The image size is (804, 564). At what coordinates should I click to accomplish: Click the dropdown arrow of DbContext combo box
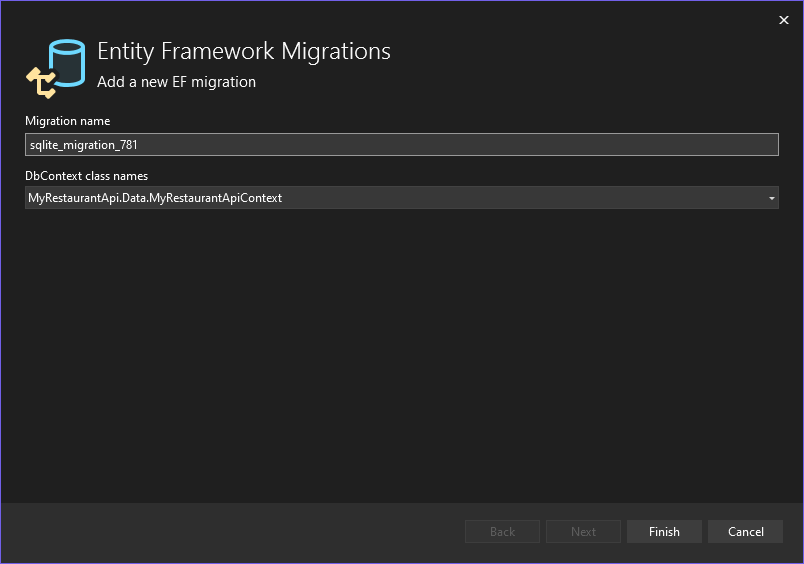[771, 198]
